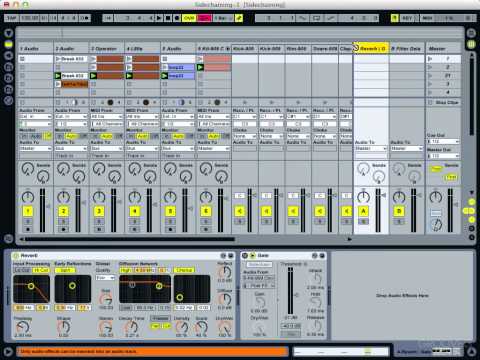Toggle the MIDI map mode switch
480x360 pixels.
(x=427, y=18)
